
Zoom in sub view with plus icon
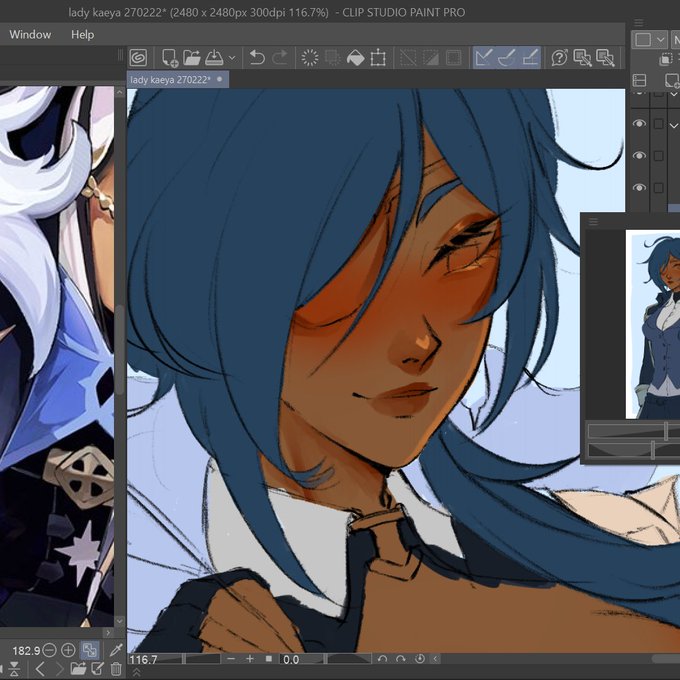pos(68,650)
